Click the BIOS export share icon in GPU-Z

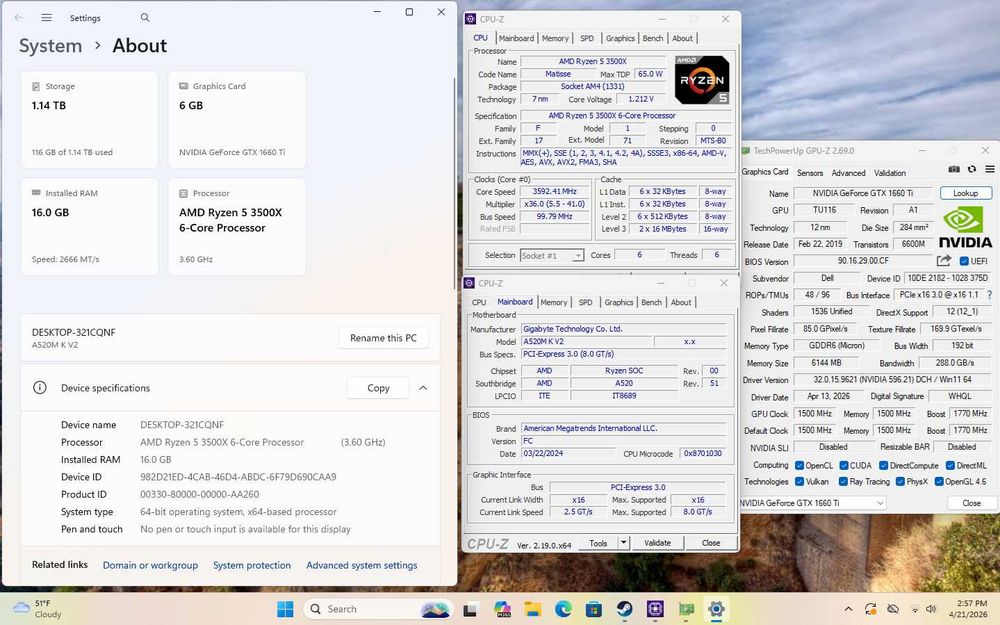(x=944, y=260)
